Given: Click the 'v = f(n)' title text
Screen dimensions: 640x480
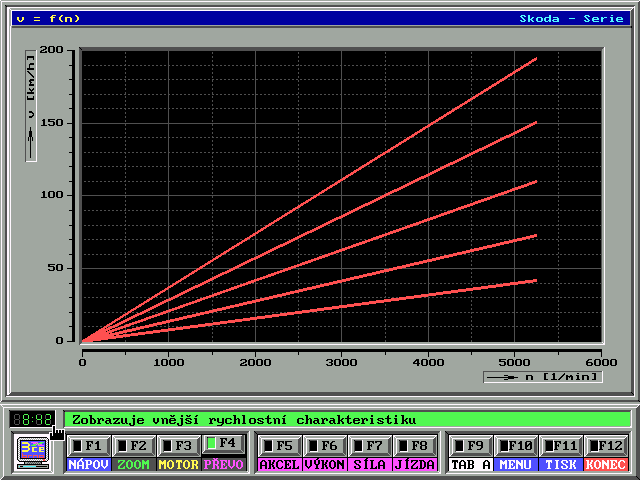Looking at the screenshot, I should coord(48,18).
